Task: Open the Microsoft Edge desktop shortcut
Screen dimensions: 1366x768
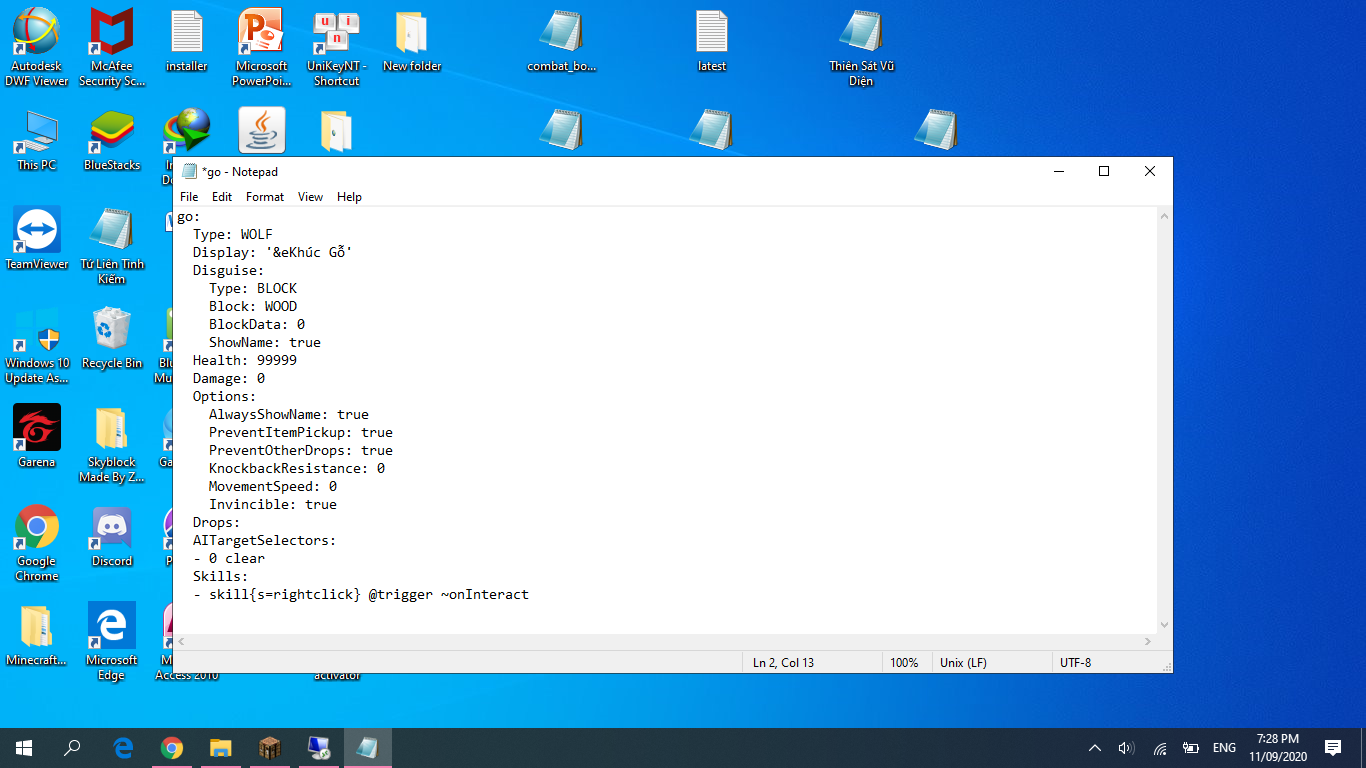Action: 112,628
